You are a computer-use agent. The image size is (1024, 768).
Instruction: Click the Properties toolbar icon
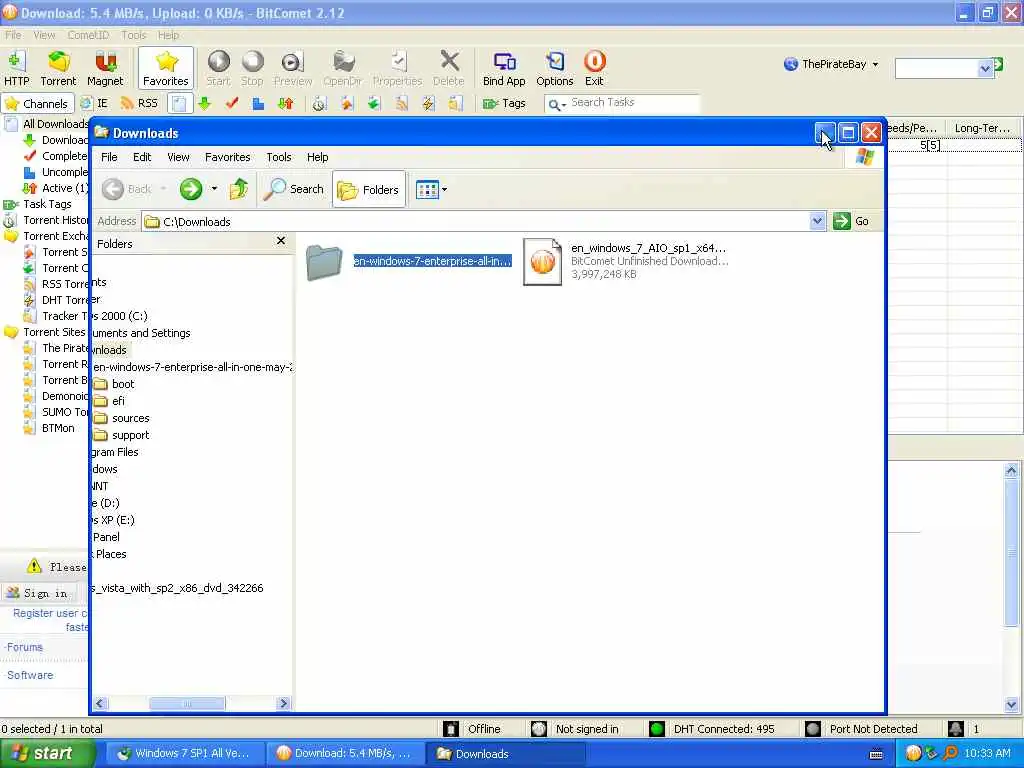[397, 68]
